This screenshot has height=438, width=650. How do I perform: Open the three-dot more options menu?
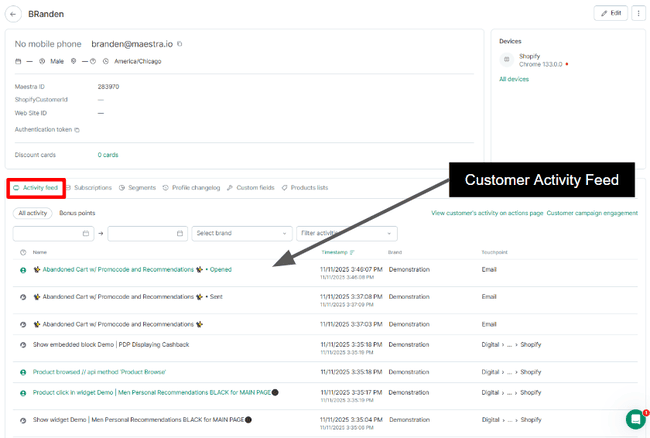pyautogui.click(x=638, y=13)
